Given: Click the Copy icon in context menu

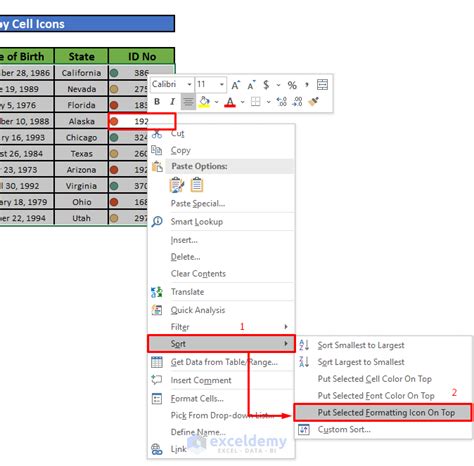Looking at the screenshot, I should [x=157, y=150].
